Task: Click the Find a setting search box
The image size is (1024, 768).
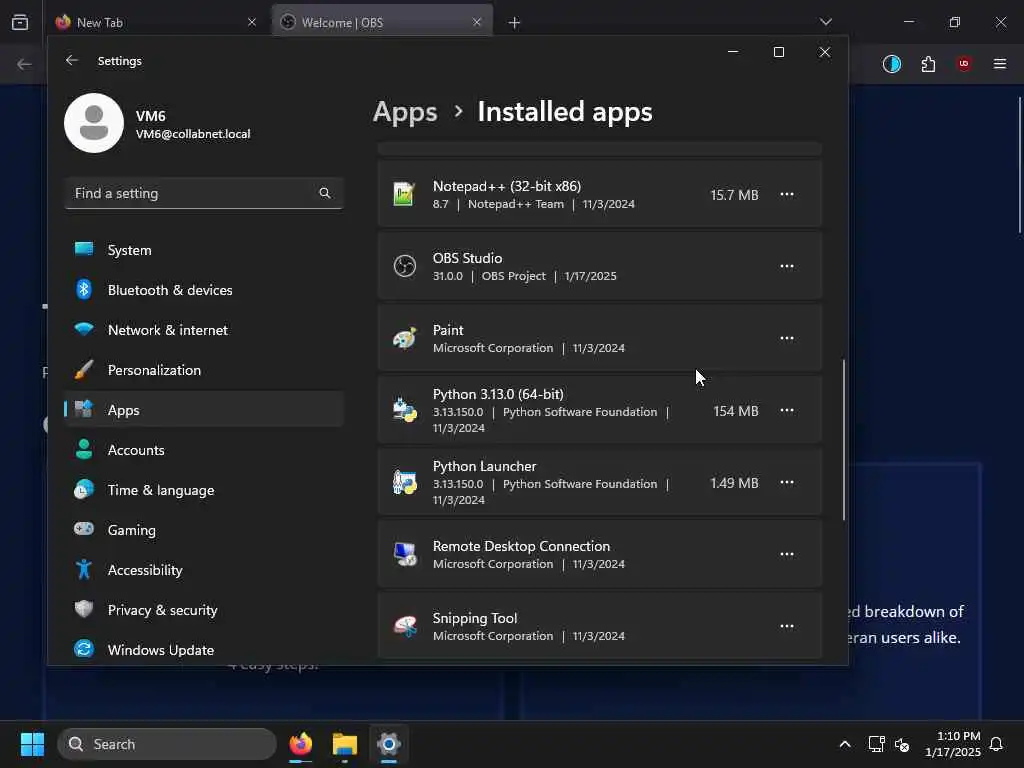Action: tap(203, 193)
